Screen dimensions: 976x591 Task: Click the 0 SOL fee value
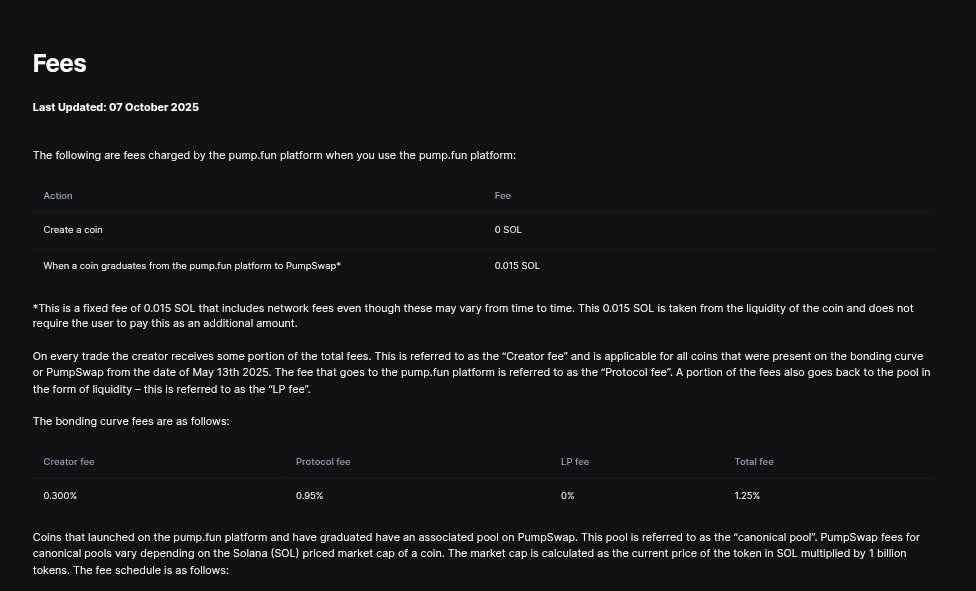tap(508, 230)
